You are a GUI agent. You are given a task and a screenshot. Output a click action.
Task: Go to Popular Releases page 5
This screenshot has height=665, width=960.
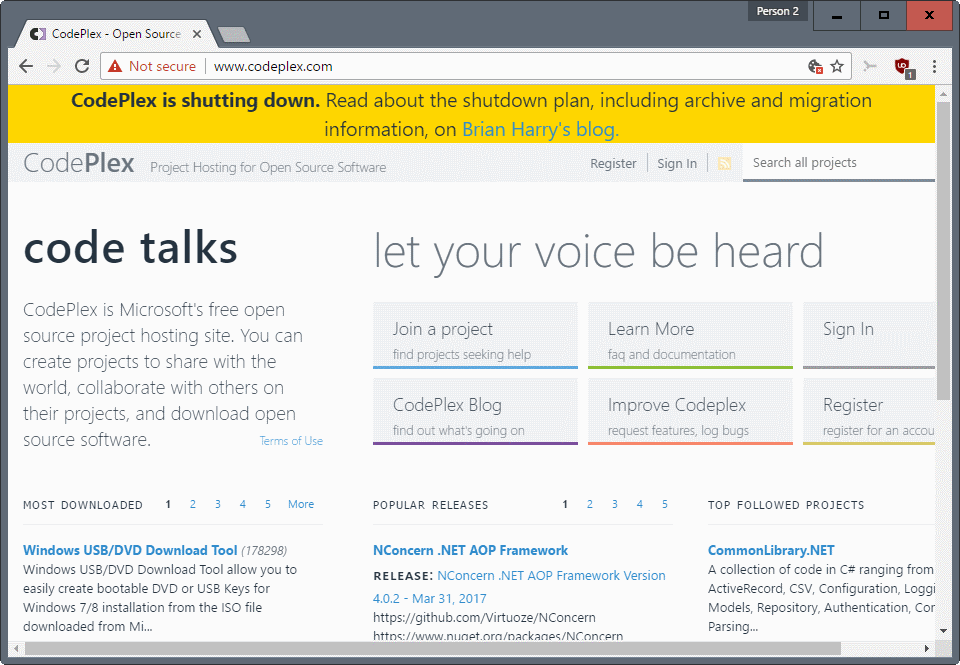(x=664, y=504)
